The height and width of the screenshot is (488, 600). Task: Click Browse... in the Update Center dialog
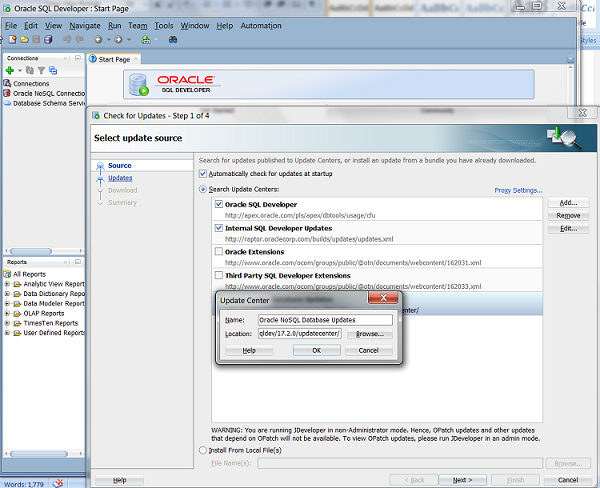pos(370,334)
